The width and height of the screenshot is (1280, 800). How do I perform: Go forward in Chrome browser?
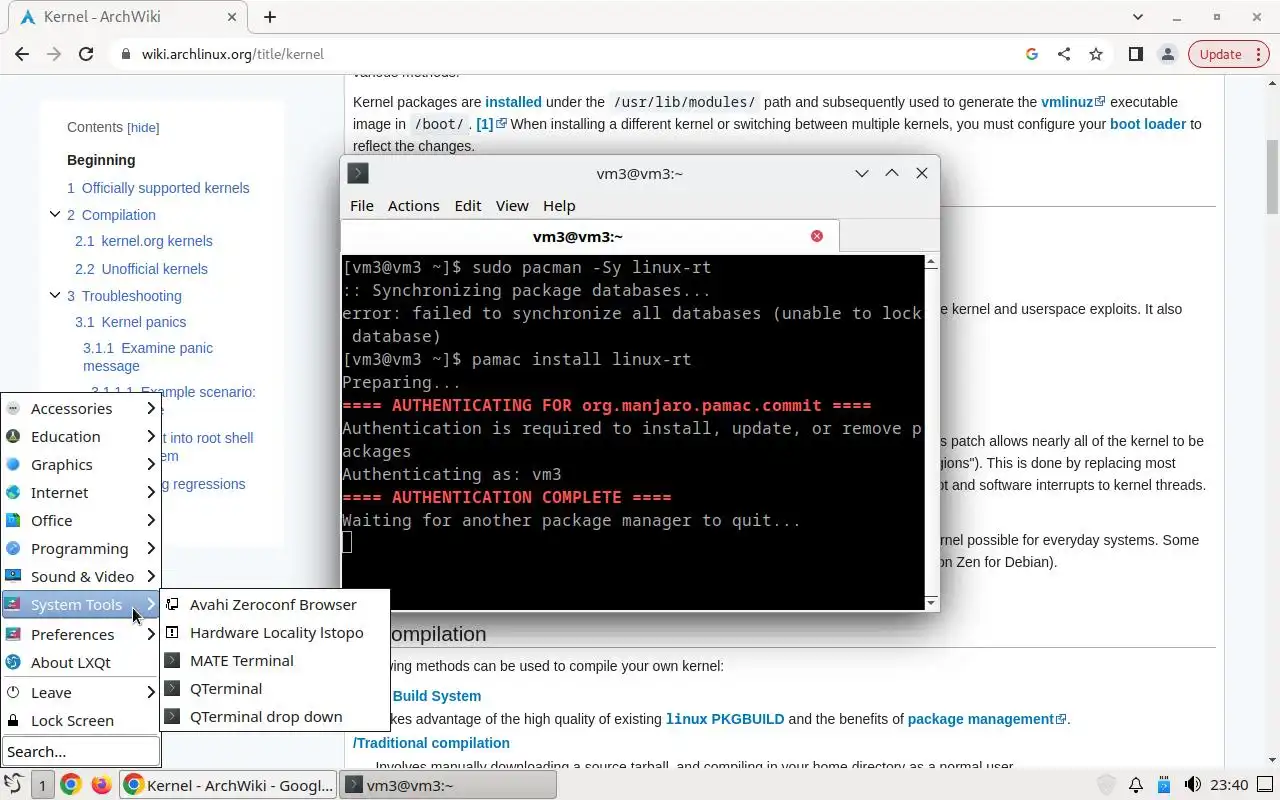[54, 54]
